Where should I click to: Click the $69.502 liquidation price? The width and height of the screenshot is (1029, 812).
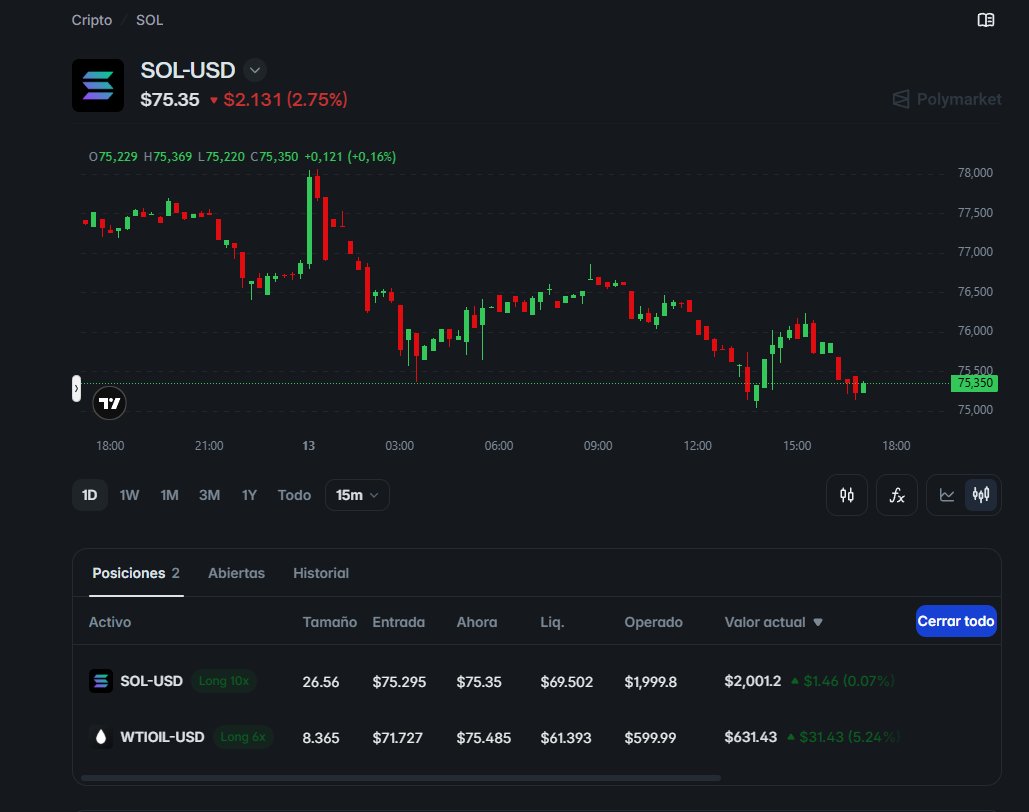click(x=566, y=682)
